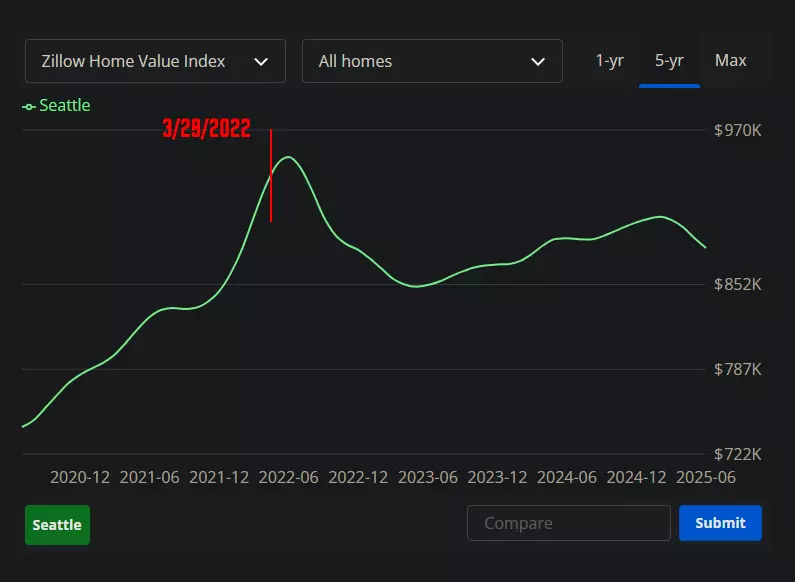Click the red vertical marker line

pos(271,175)
